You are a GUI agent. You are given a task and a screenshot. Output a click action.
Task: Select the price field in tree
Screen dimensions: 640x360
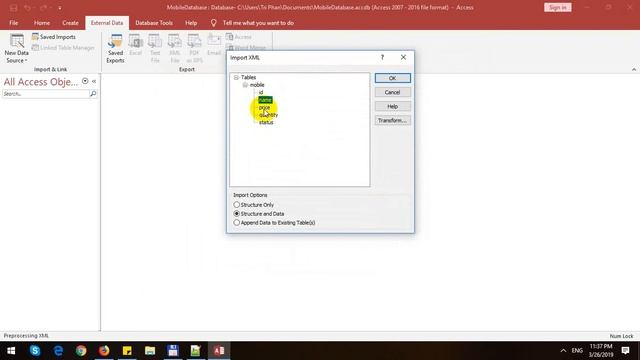(x=264, y=107)
